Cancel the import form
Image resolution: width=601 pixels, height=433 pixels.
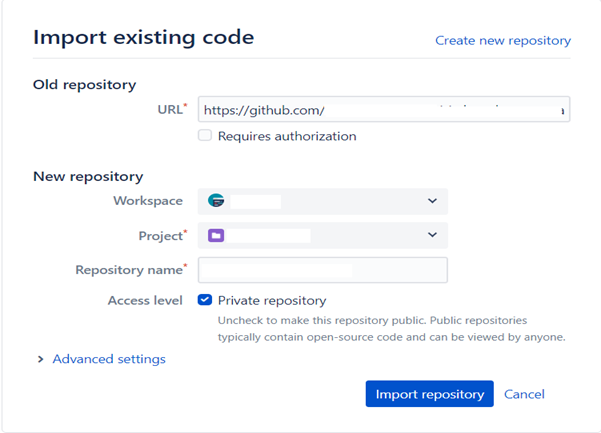pos(524,394)
